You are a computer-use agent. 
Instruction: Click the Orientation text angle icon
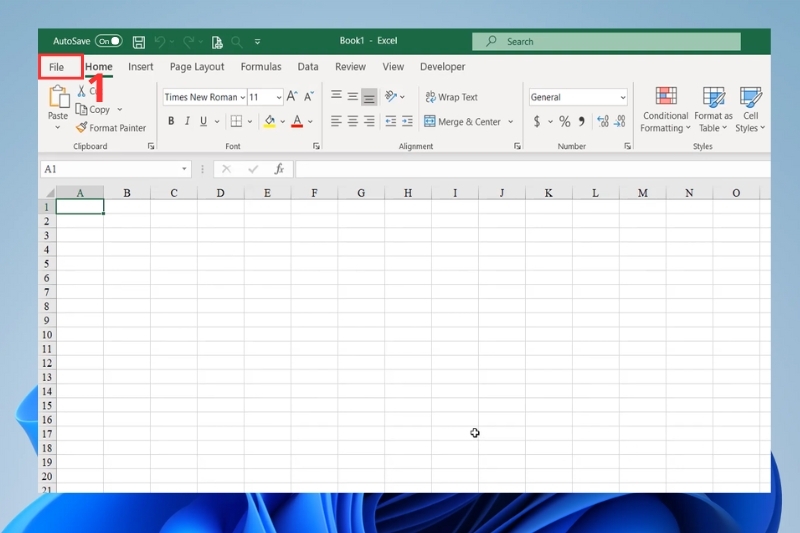coord(391,96)
